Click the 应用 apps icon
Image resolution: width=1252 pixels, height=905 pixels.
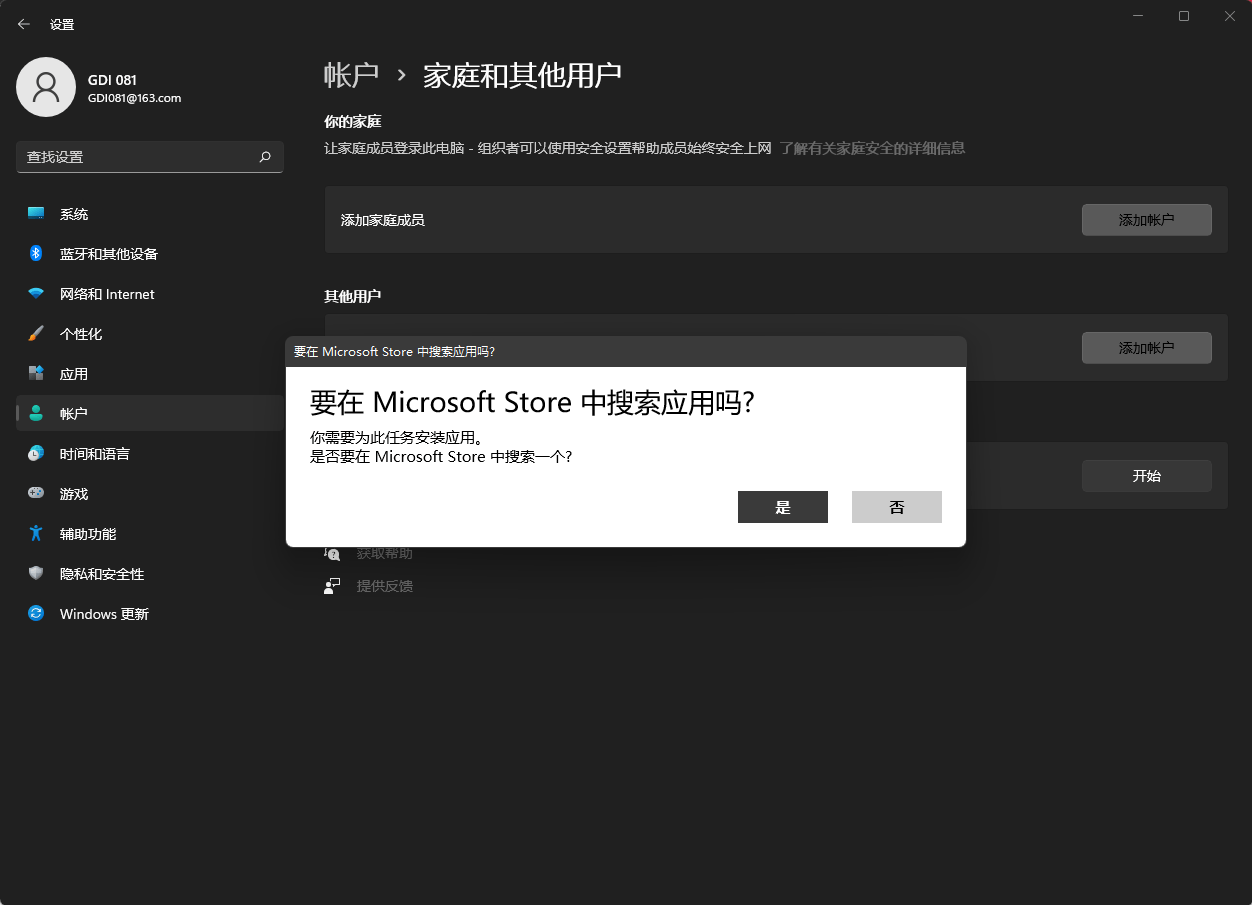pos(36,374)
